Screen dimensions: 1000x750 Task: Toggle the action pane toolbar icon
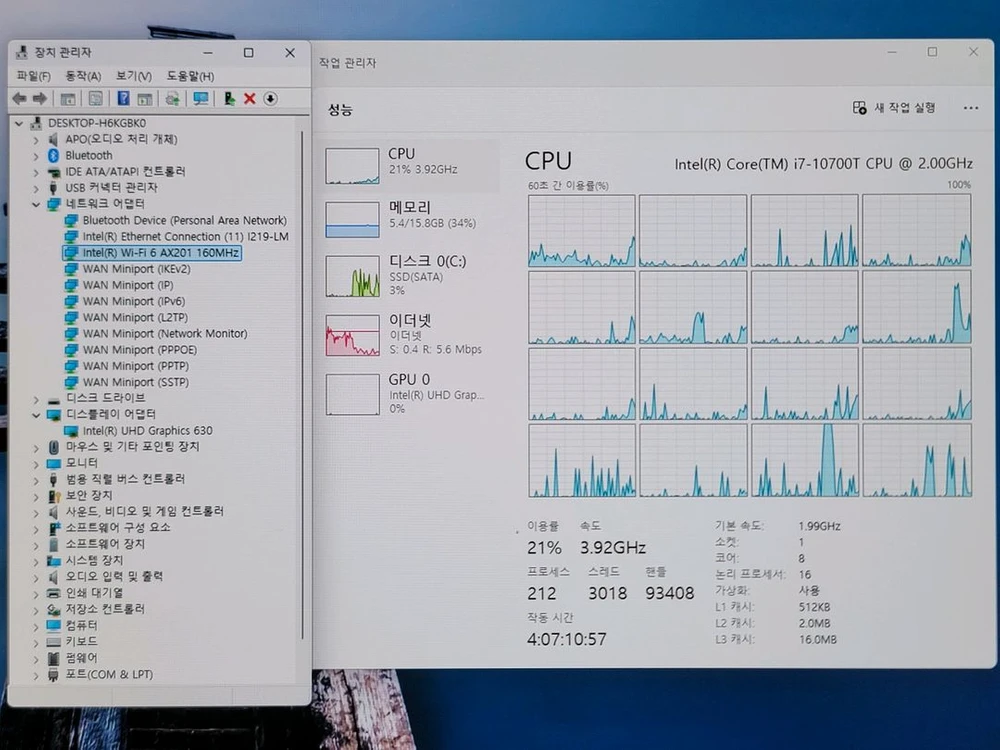click(x=145, y=99)
